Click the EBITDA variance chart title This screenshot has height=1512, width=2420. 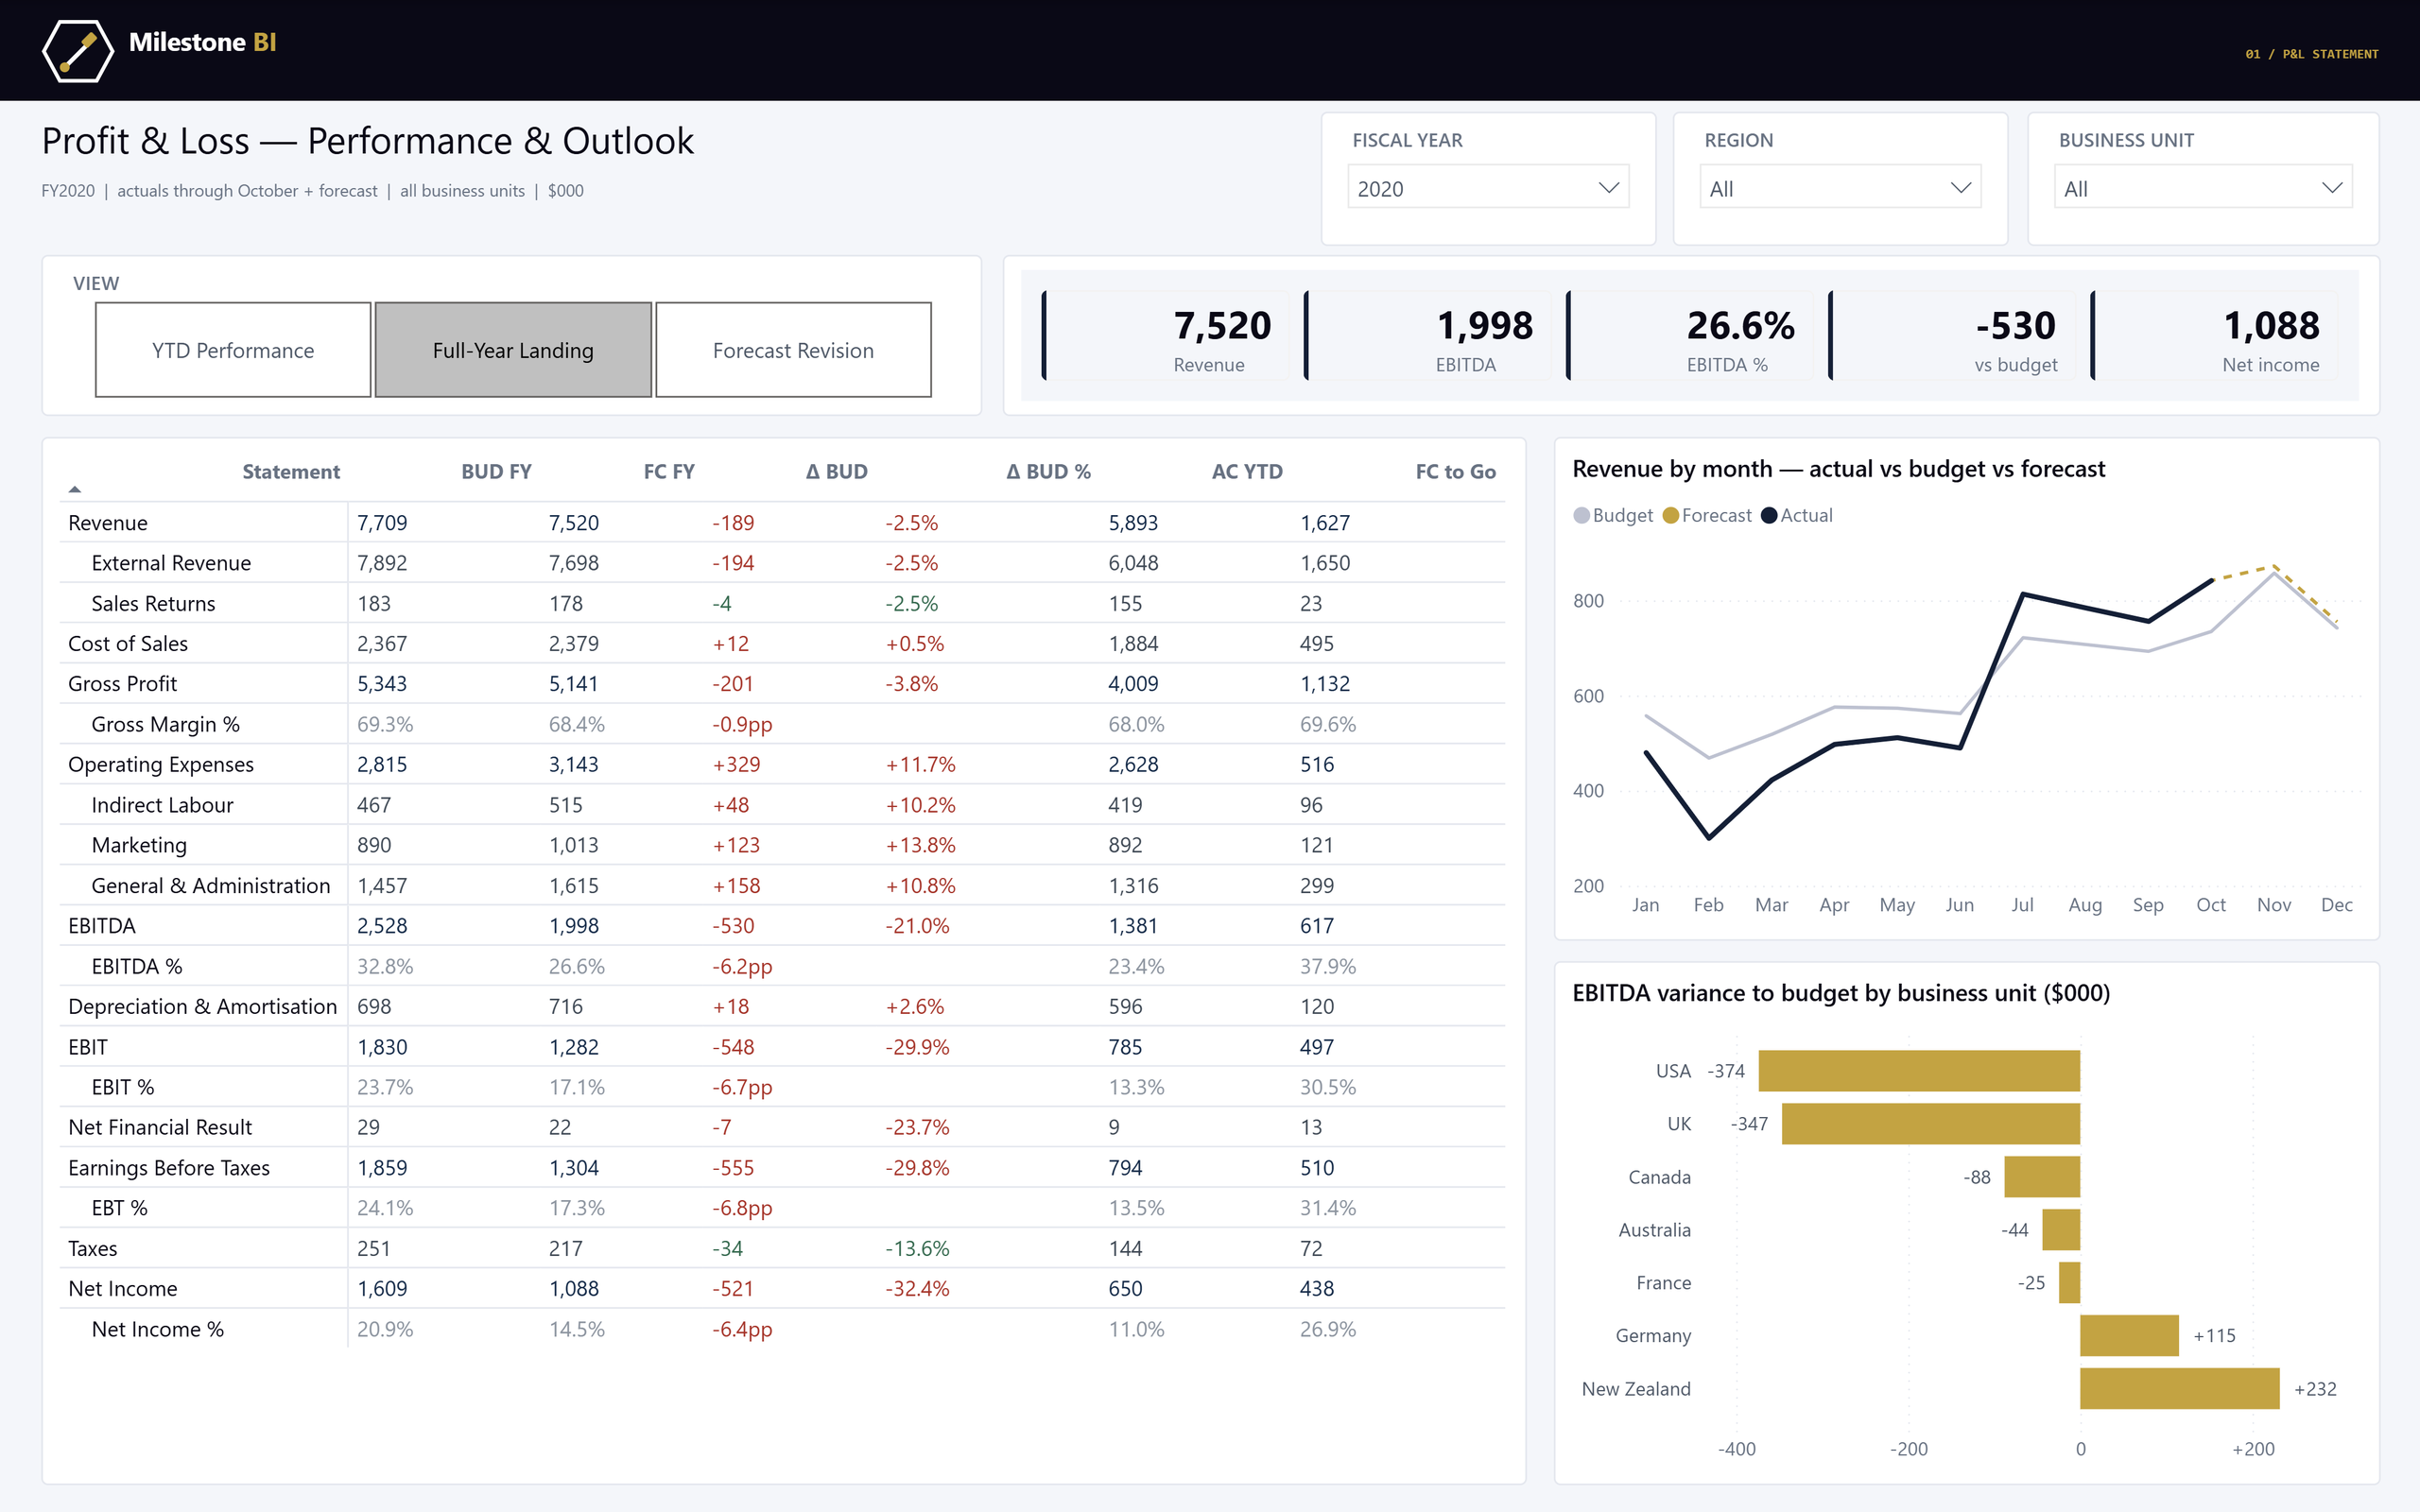tap(1840, 992)
